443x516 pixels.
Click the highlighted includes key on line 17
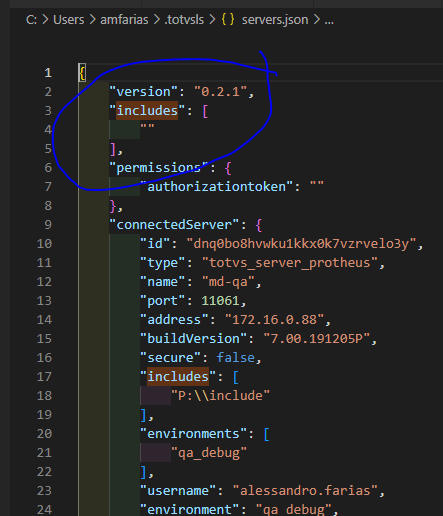(178, 377)
